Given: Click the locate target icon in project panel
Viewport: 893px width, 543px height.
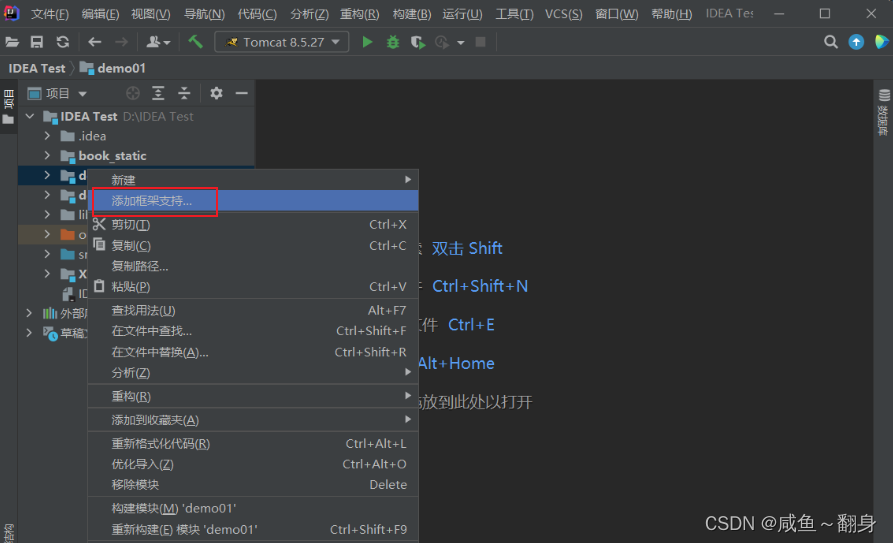Looking at the screenshot, I should pos(133,93).
